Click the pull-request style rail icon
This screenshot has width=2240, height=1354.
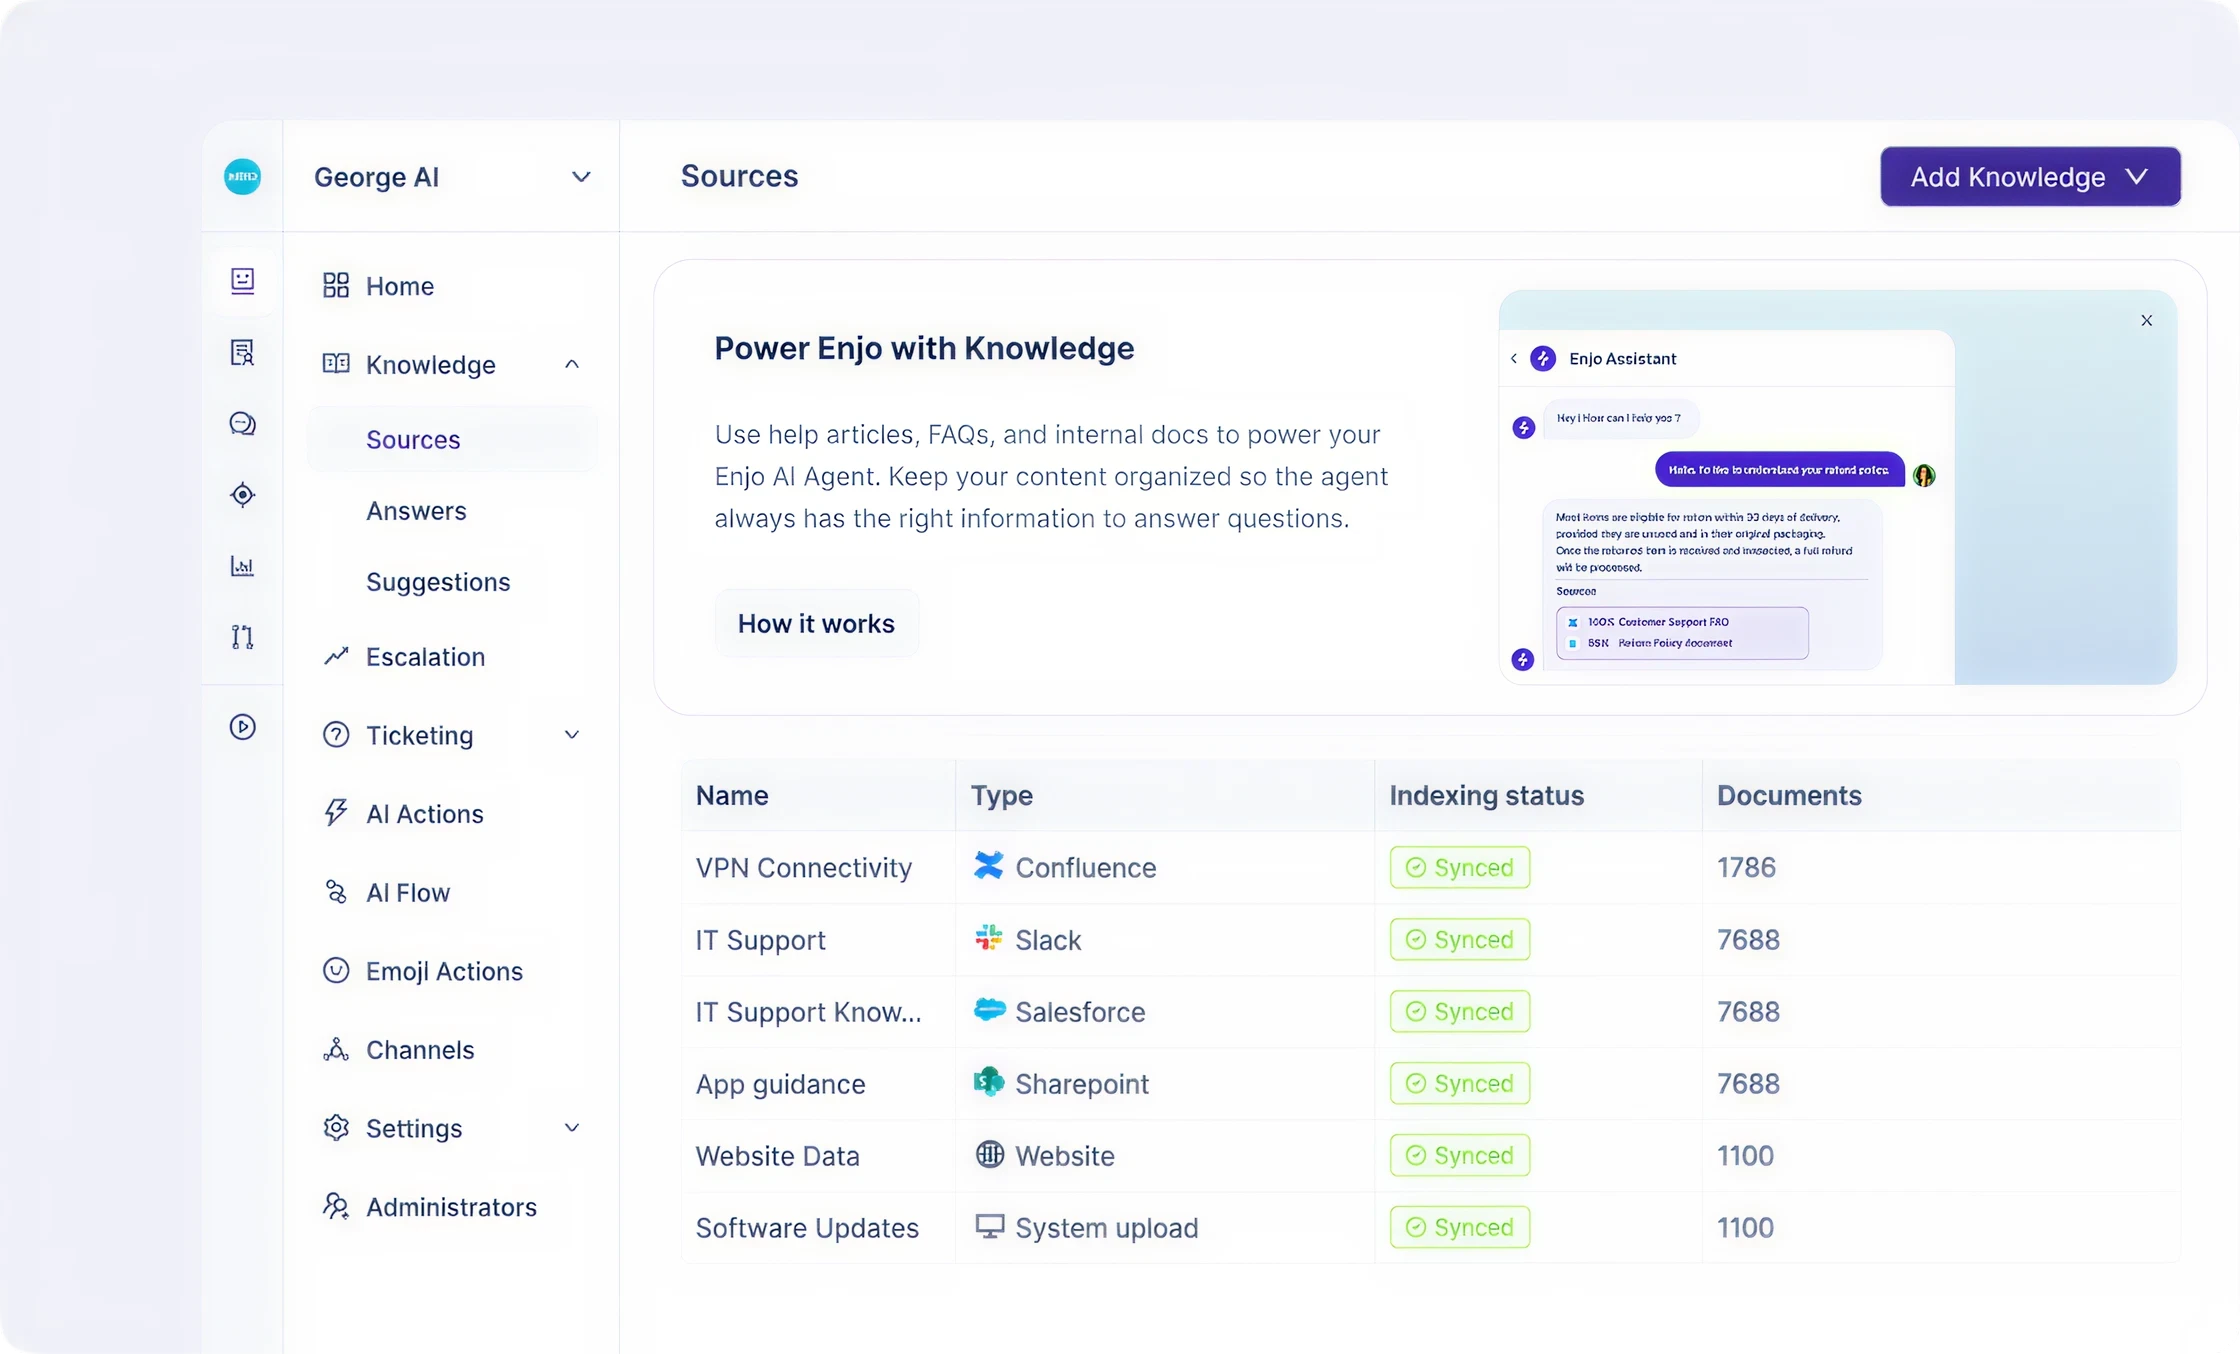(x=242, y=637)
